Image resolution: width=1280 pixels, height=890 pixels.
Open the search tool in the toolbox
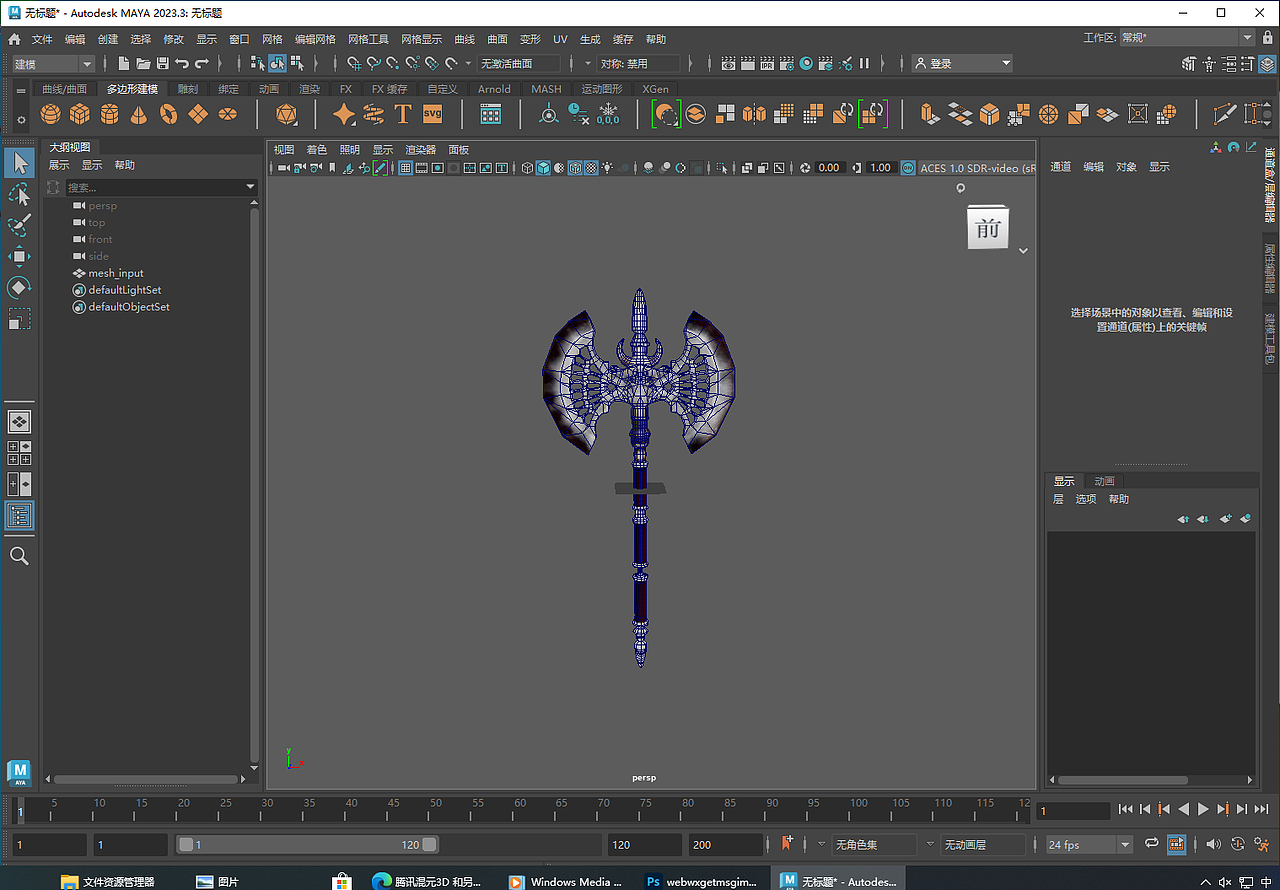19,556
